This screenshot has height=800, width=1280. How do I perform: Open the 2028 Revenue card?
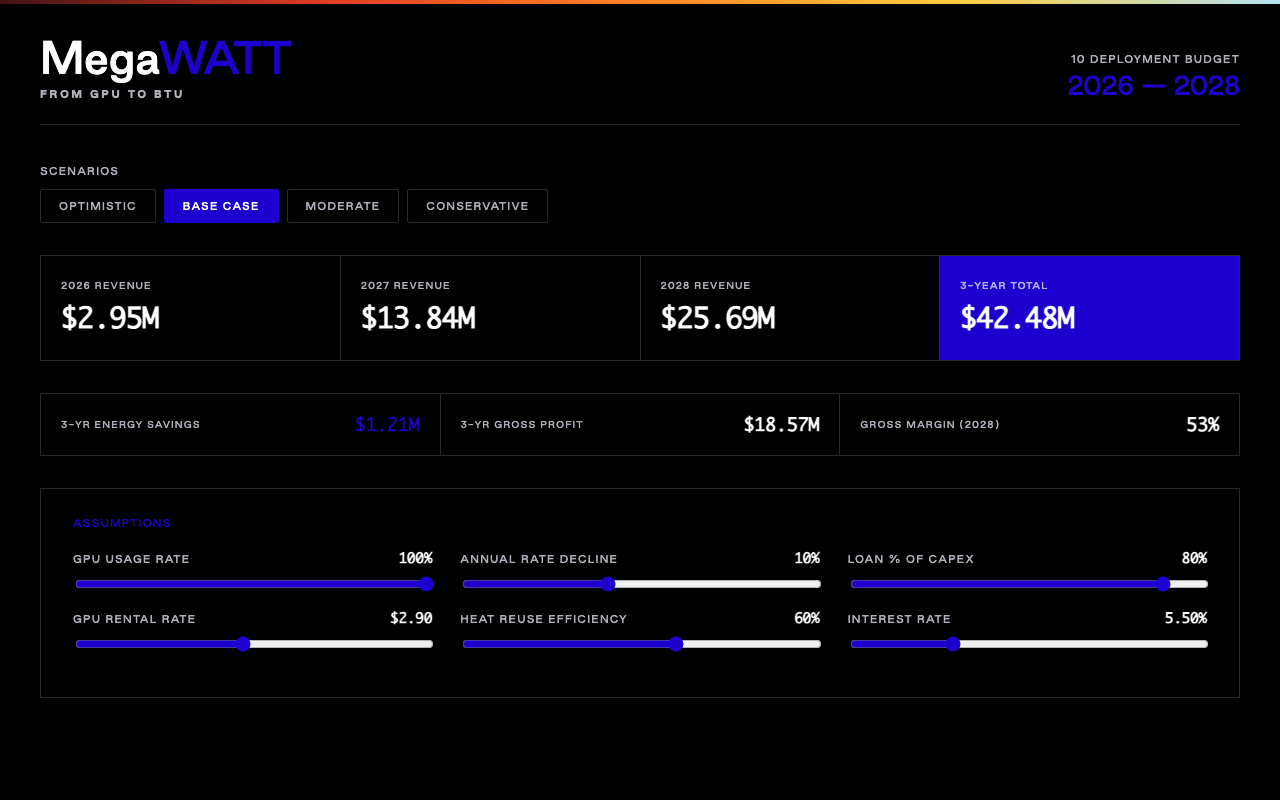pos(789,308)
